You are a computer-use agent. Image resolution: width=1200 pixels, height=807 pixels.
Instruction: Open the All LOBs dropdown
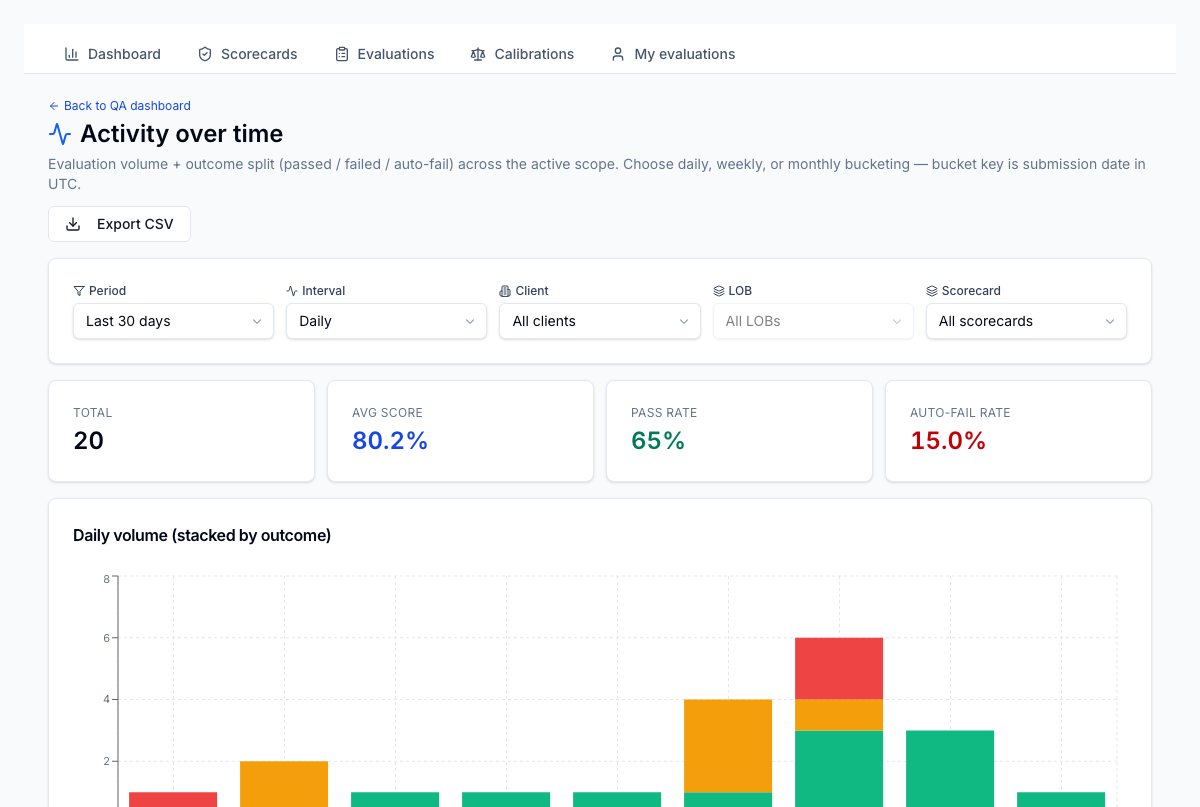[x=813, y=321]
